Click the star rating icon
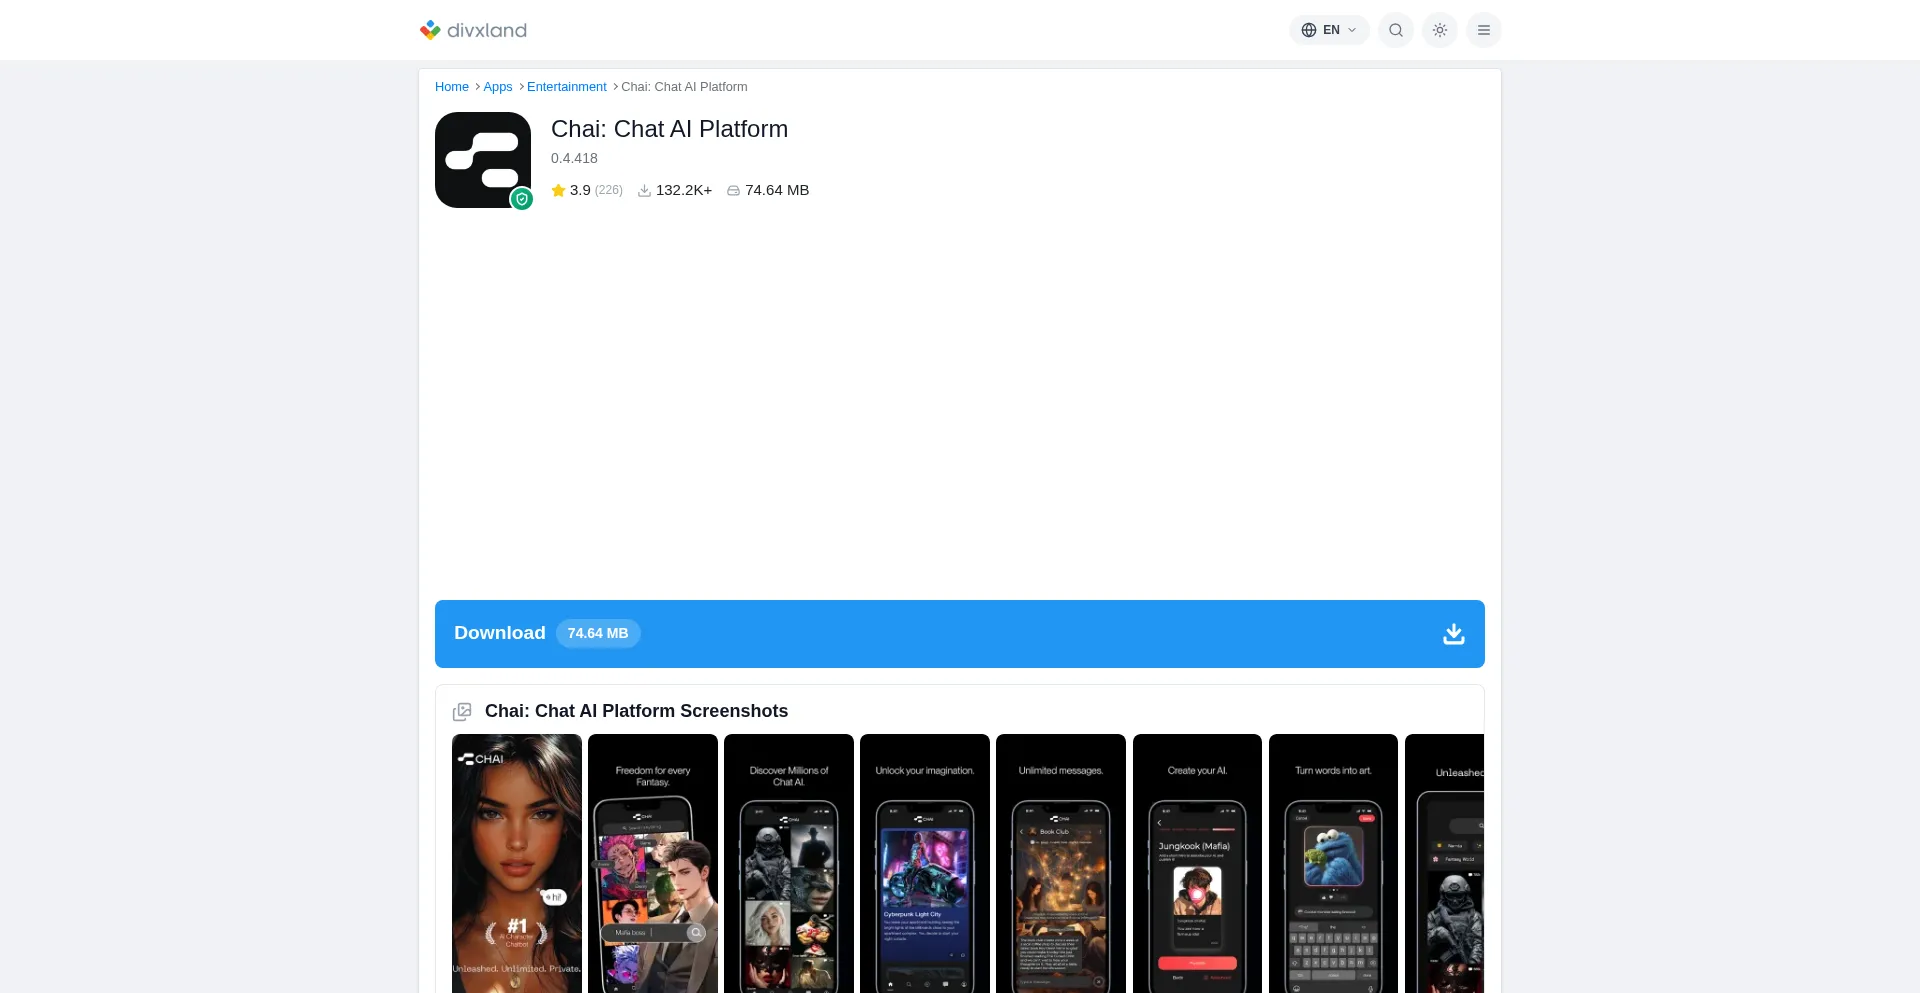The width and height of the screenshot is (1920, 993). [x=558, y=190]
